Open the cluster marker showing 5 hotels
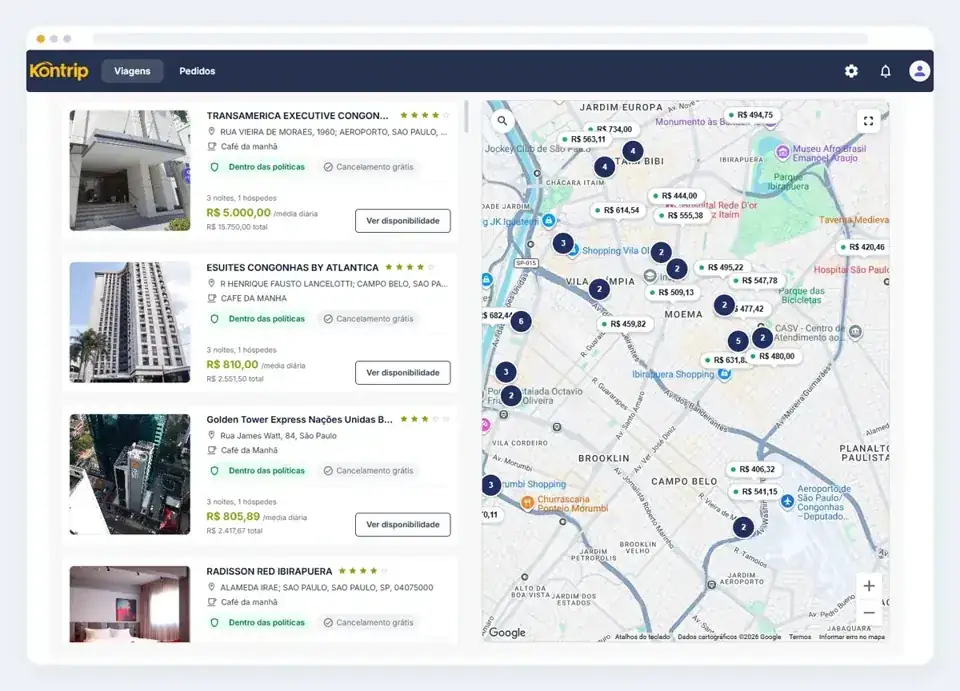Screen dimensions: 960x691 click(x=738, y=341)
